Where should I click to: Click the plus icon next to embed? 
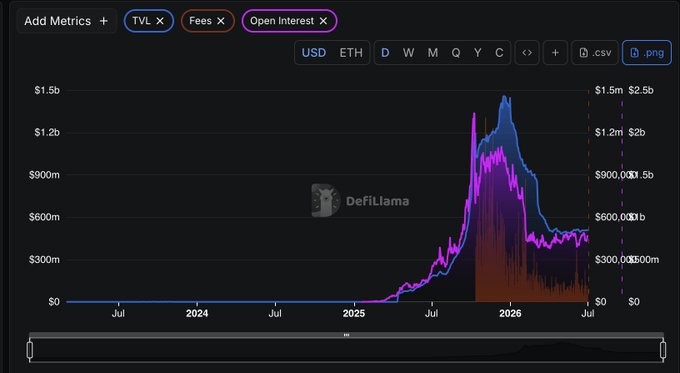pos(555,53)
